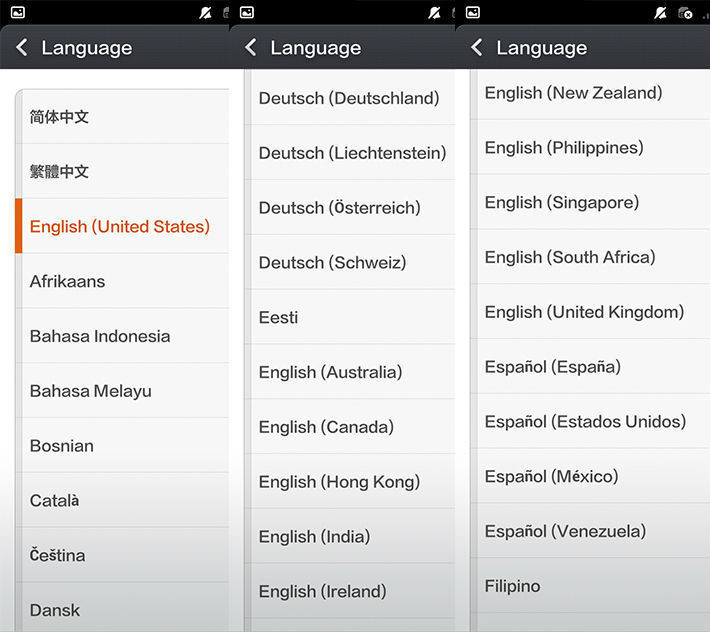Viewport: 710px width, 632px height.
Task: Tap the back arrow in the middle Language screen
Action: [x=251, y=48]
